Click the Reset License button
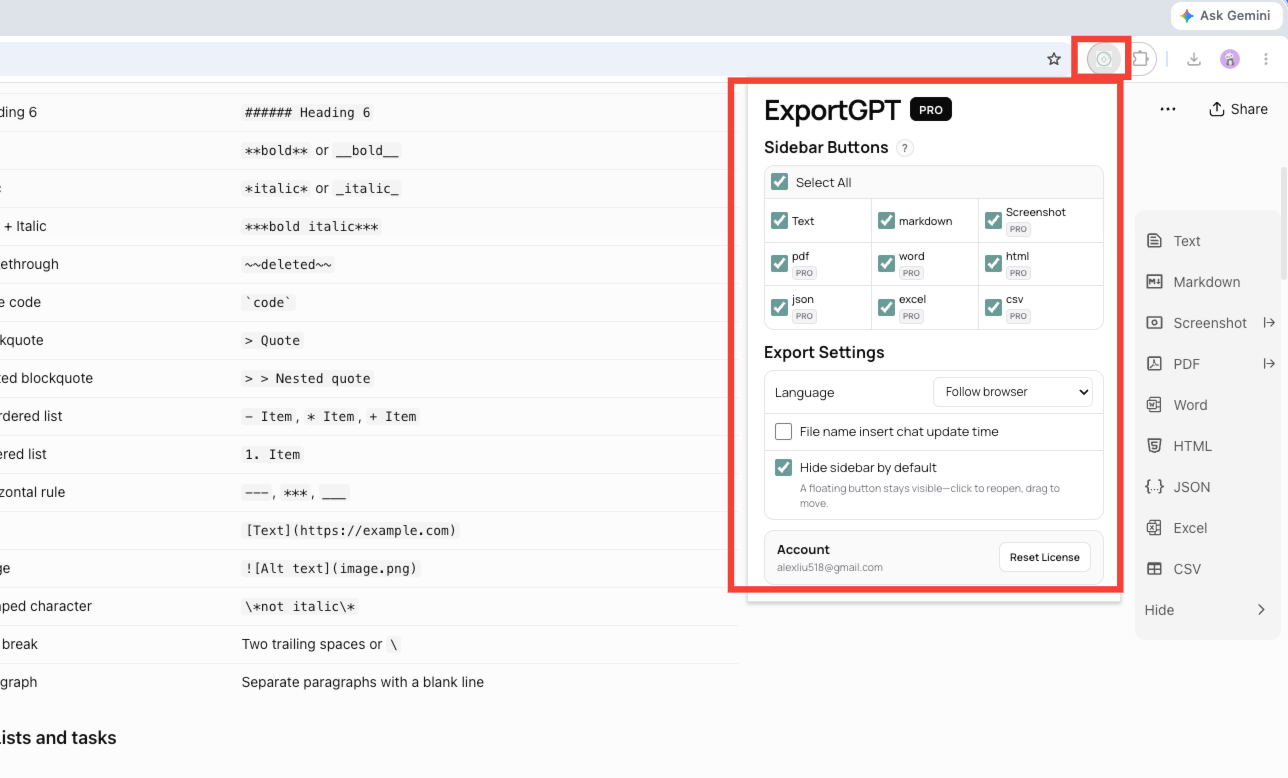 point(1045,557)
